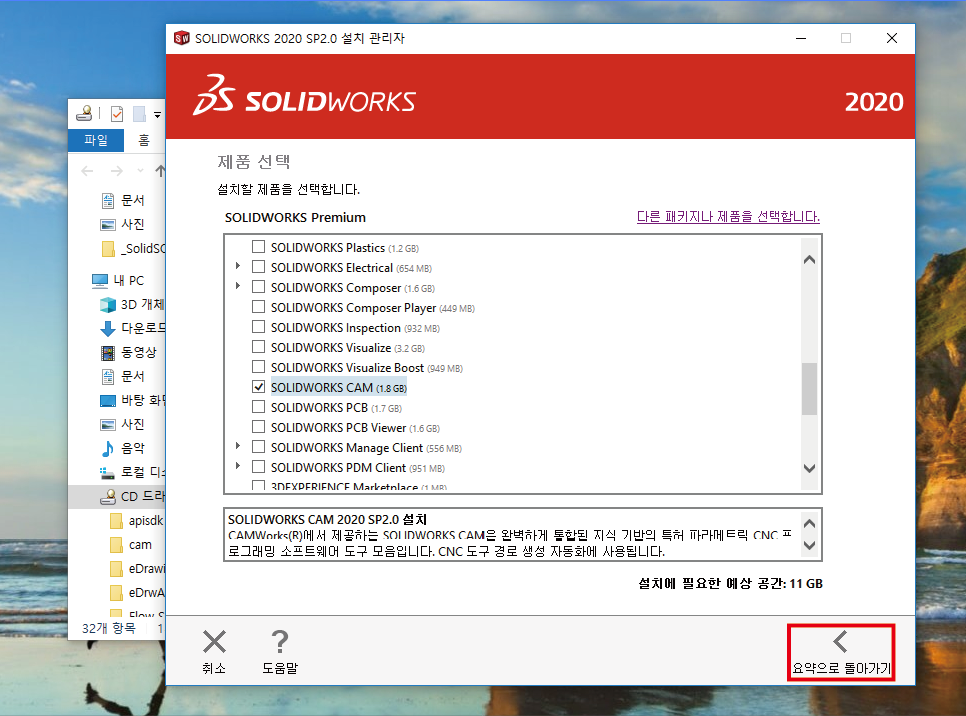Tick SOLIDWORKS Inspection checkbox
The image size is (966, 716).
click(259, 327)
